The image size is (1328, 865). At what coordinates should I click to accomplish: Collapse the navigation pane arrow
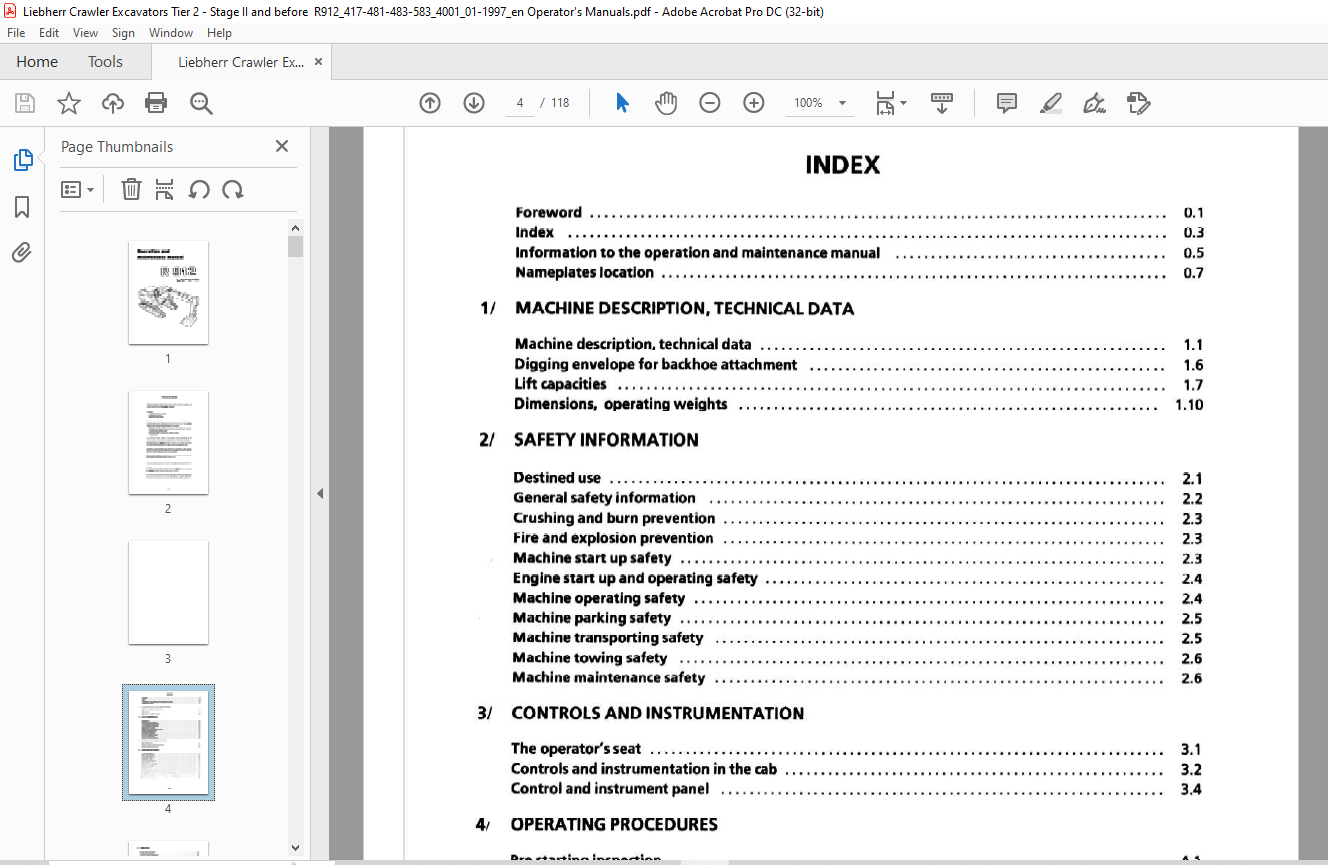320,493
